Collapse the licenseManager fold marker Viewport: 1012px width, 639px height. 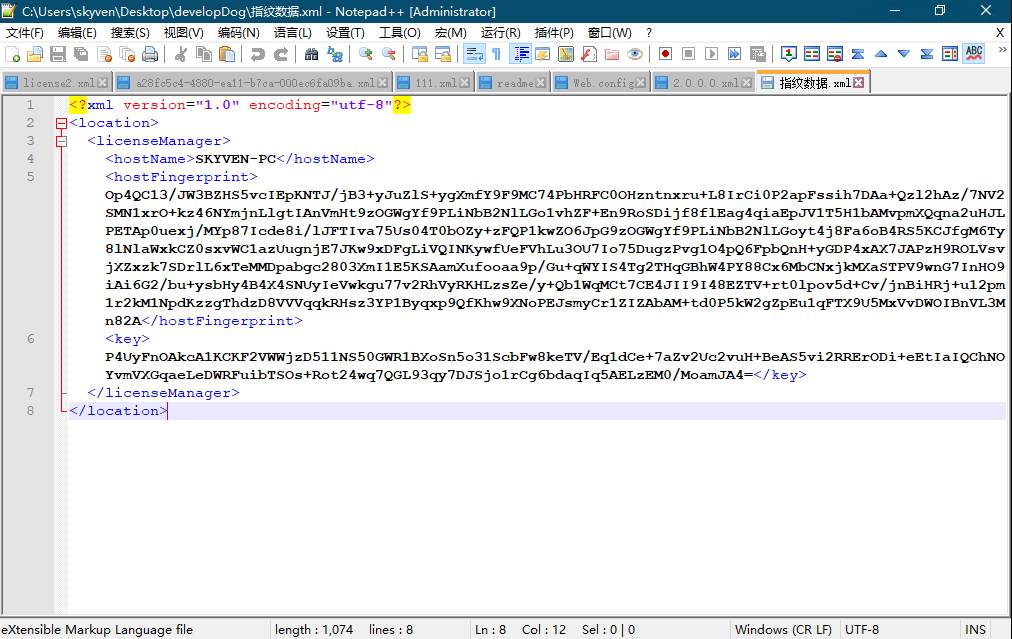[x=61, y=141]
